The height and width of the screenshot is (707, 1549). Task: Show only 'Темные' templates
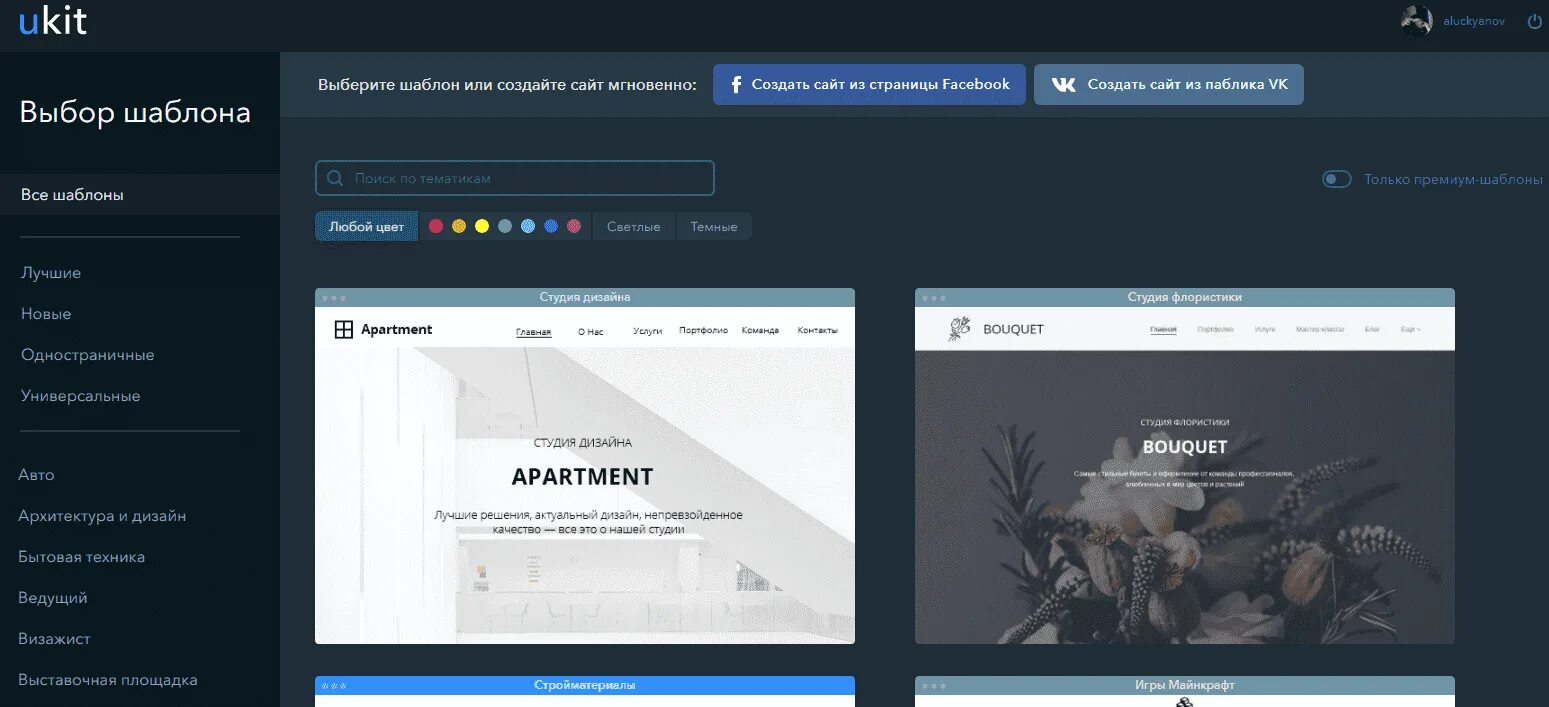pyautogui.click(x=714, y=226)
